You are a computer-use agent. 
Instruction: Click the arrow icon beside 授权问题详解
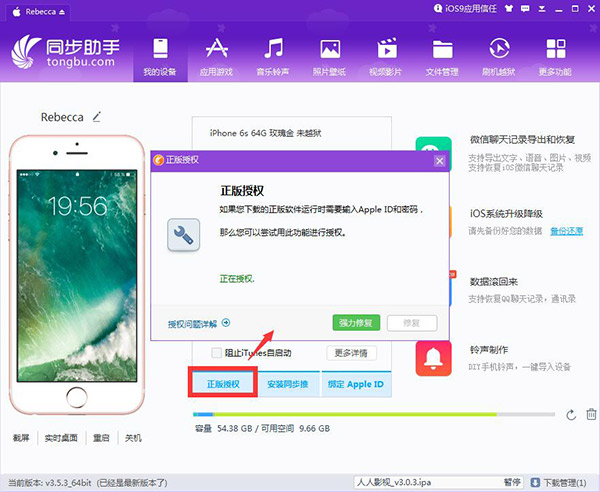point(226,323)
